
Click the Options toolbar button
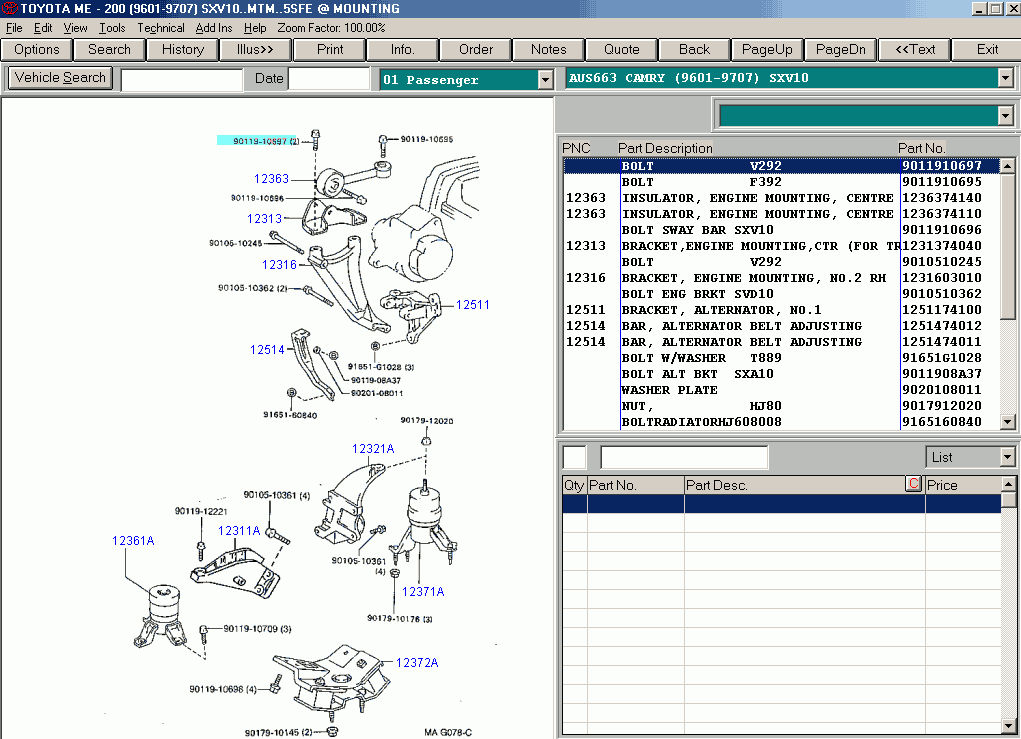(36, 49)
